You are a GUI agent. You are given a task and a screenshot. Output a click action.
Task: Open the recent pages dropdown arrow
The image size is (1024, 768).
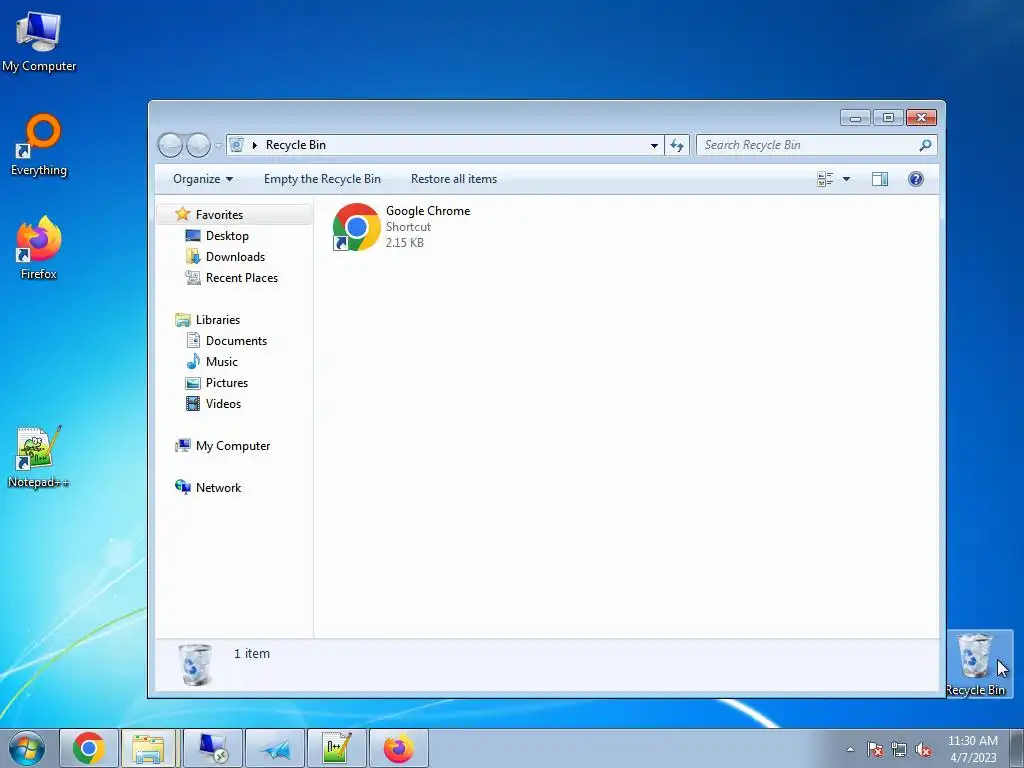pyautogui.click(x=218, y=146)
